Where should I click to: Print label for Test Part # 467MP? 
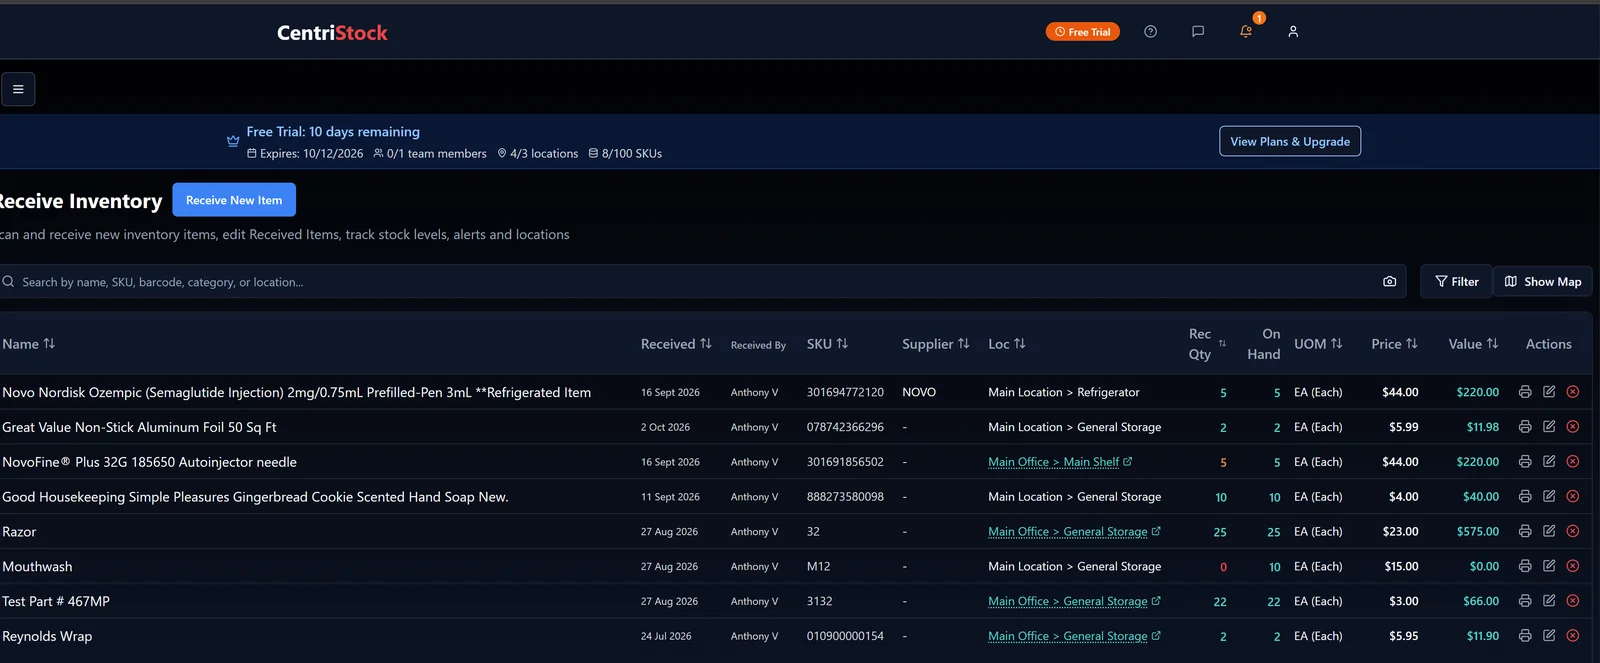1525,601
